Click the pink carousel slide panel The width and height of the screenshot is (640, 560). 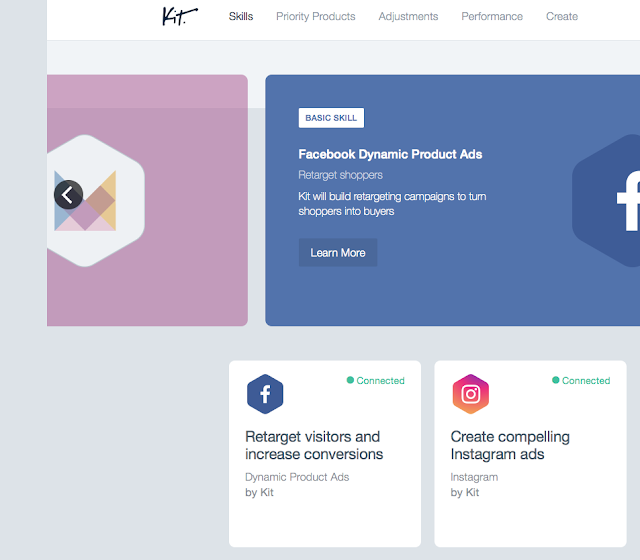[147, 200]
